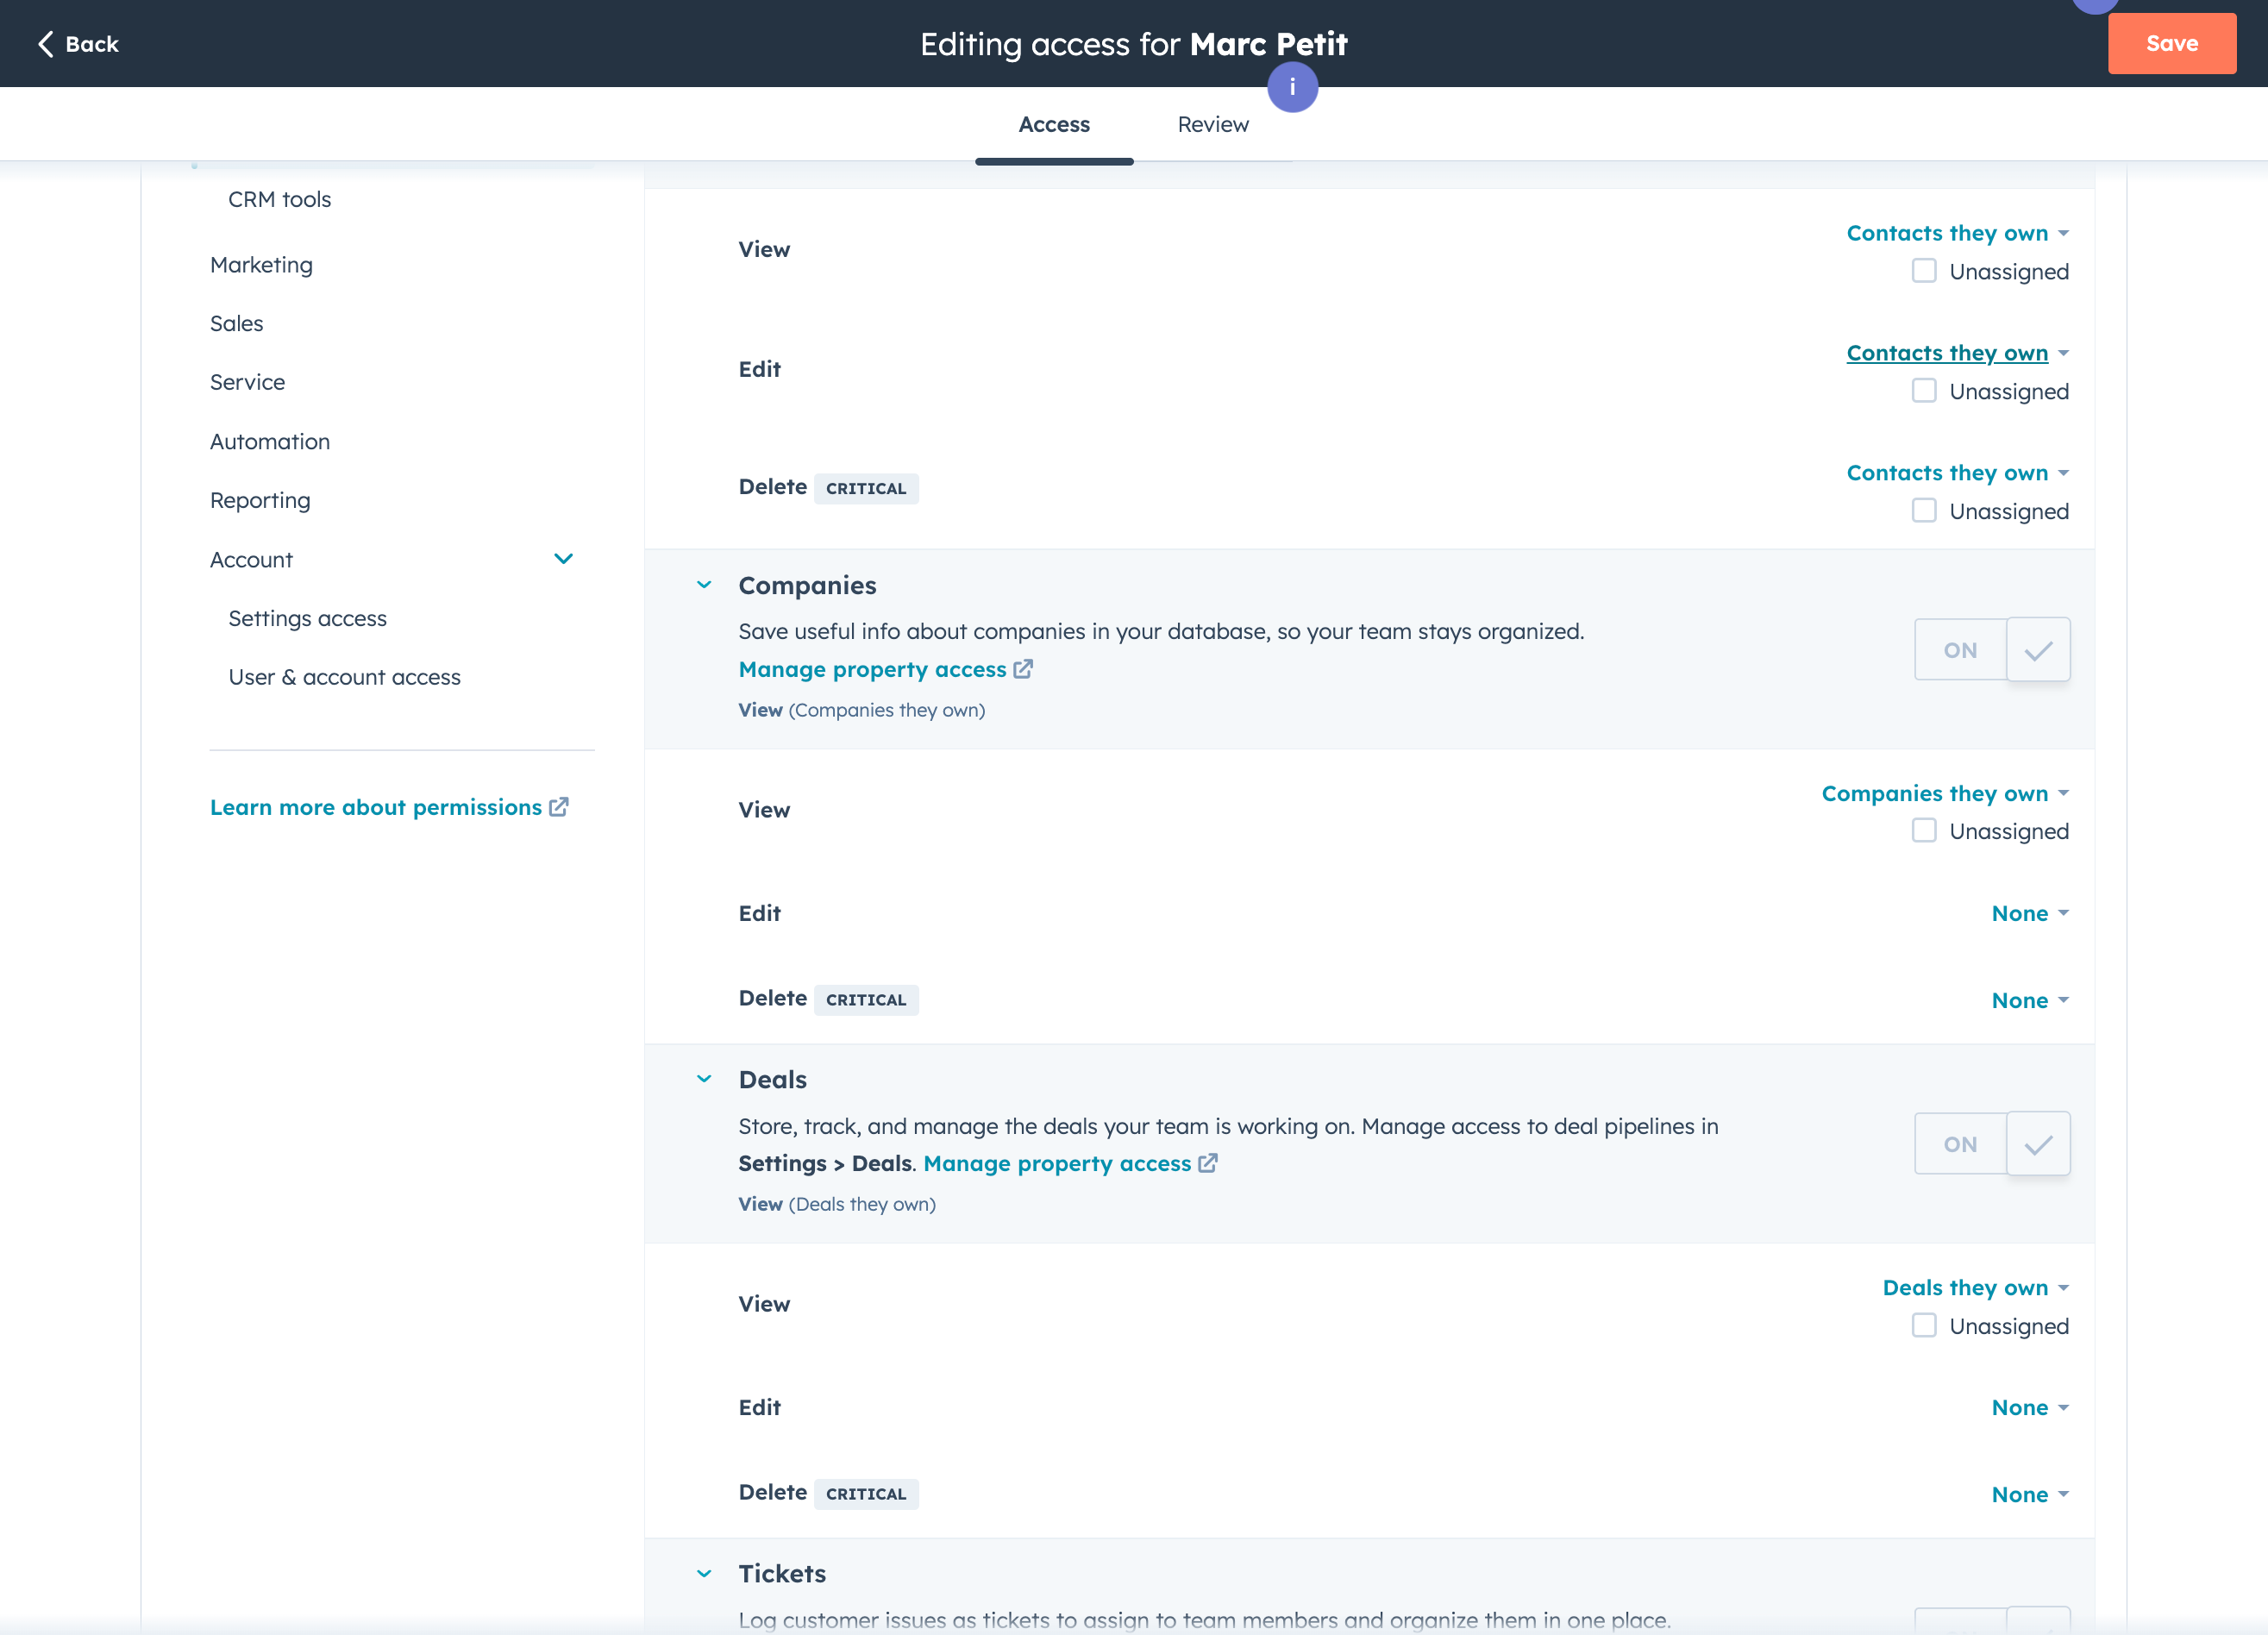Click the orange Save button

[2172, 43]
